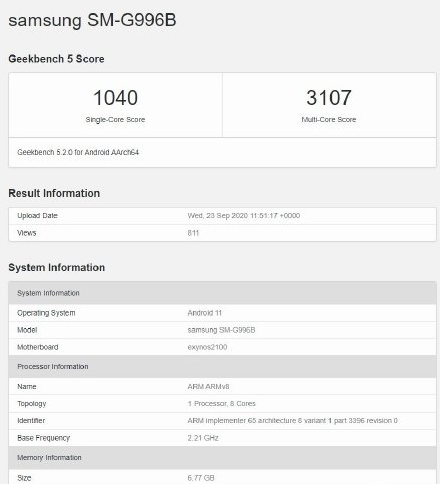Click the Result Information heading
The image size is (440, 484).
54,193
